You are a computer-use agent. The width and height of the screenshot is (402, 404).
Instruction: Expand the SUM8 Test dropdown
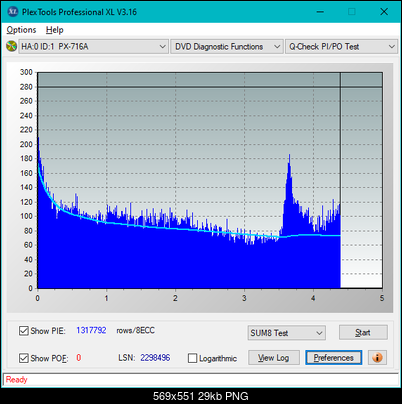[x=287, y=333]
